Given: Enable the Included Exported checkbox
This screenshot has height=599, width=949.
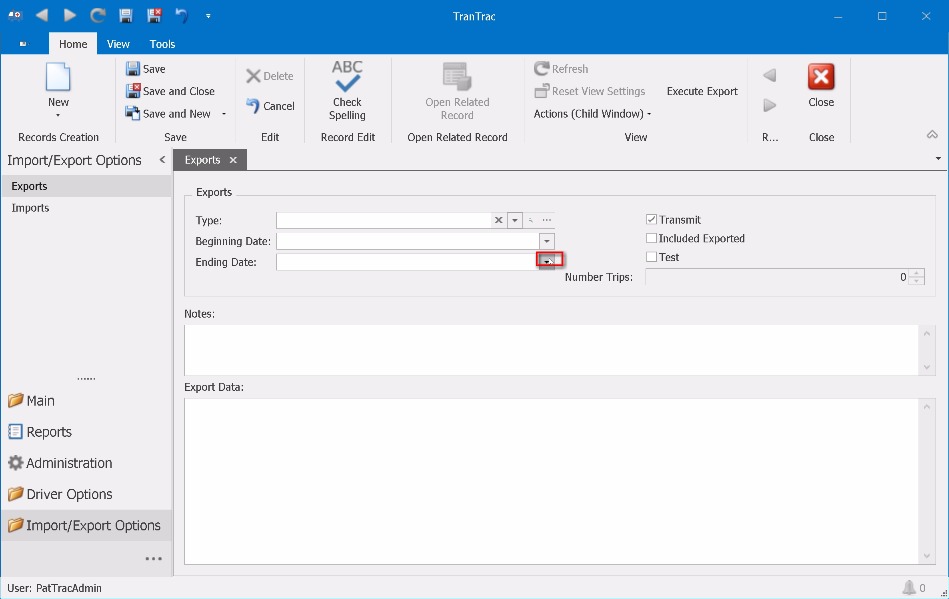Looking at the screenshot, I should (651, 239).
